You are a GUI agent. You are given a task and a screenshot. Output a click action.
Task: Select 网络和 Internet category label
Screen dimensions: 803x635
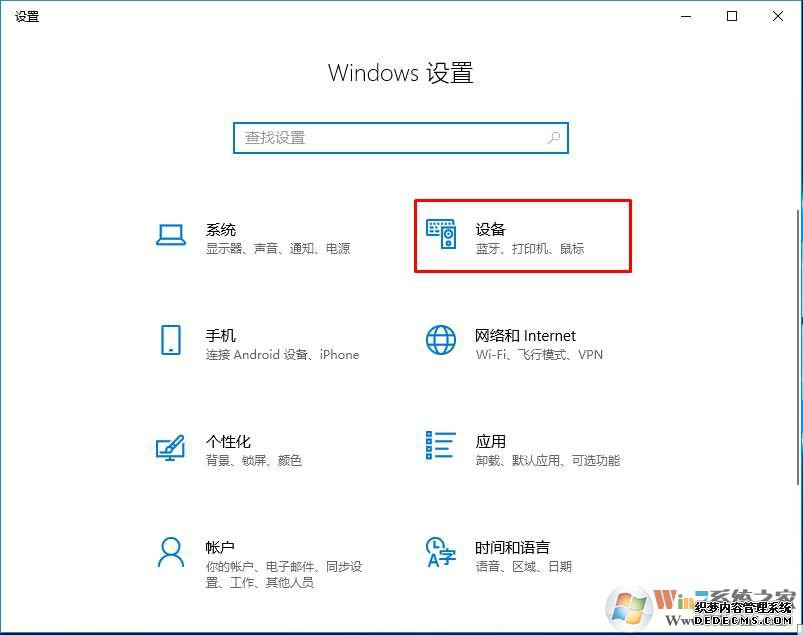pos(525,336)
